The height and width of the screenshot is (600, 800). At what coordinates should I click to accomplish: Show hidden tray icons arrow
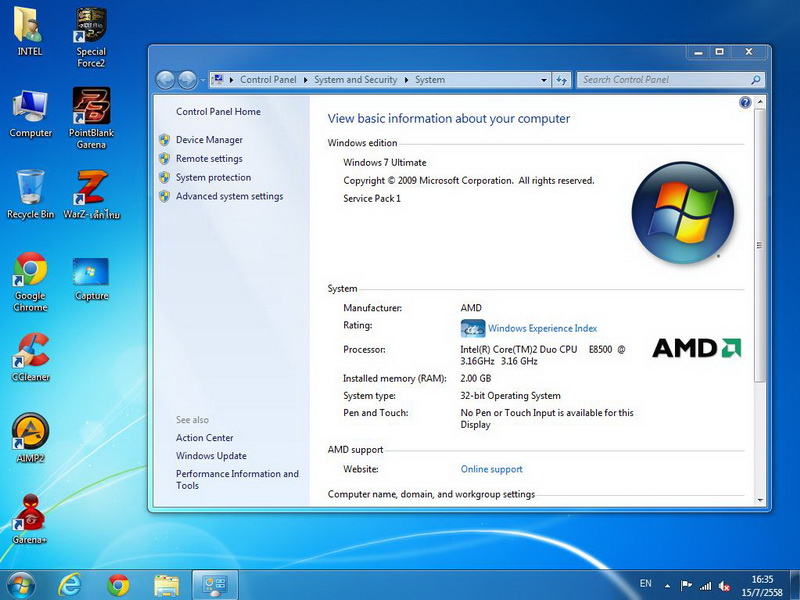click(667, 584)
